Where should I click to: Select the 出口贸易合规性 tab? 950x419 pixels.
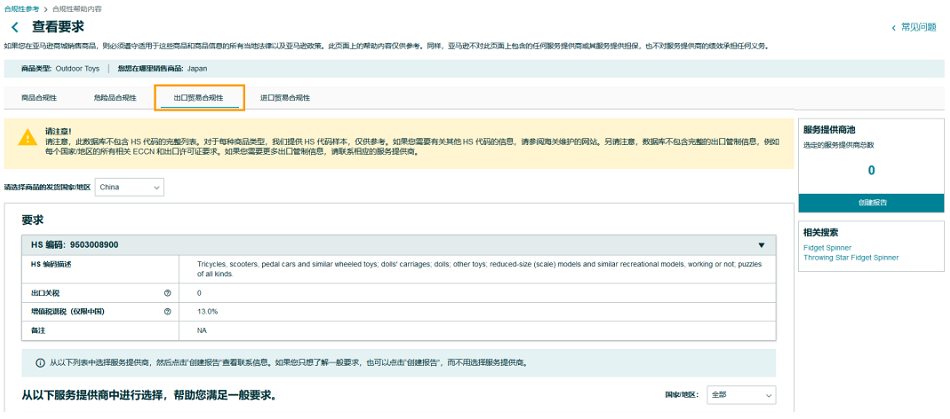[x=199, y=98]
